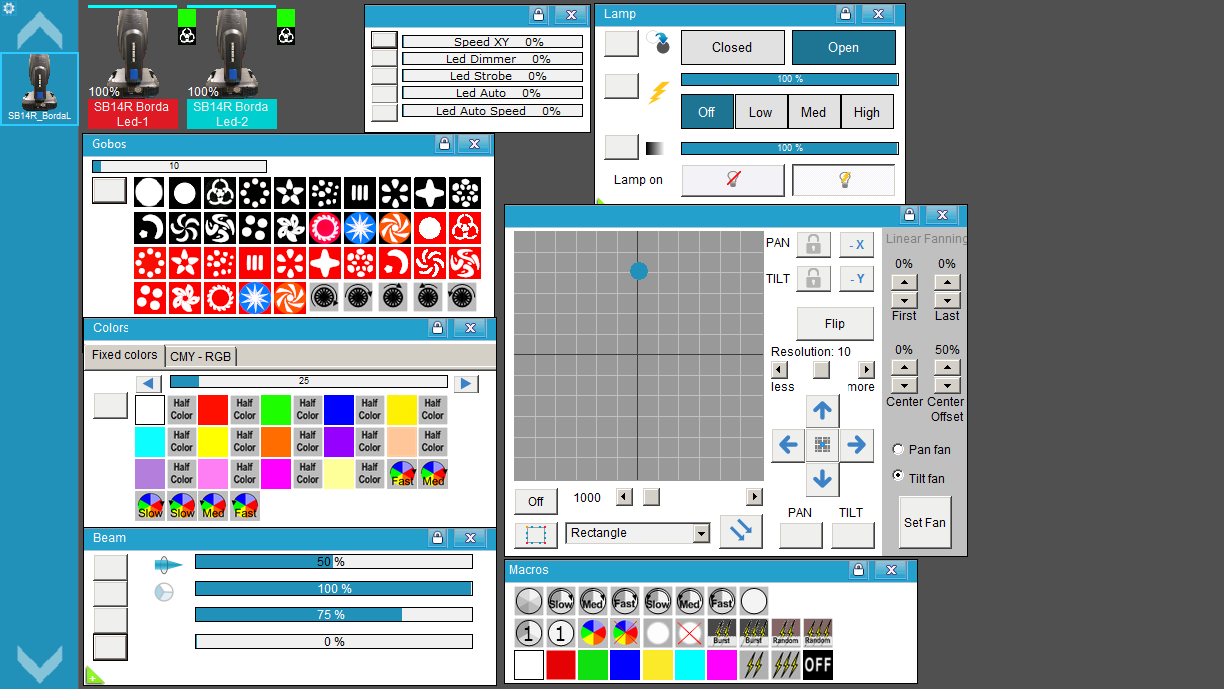Click the Resolution more arrow
This screenshot has width=1224, height=689.
pos(866,370)
